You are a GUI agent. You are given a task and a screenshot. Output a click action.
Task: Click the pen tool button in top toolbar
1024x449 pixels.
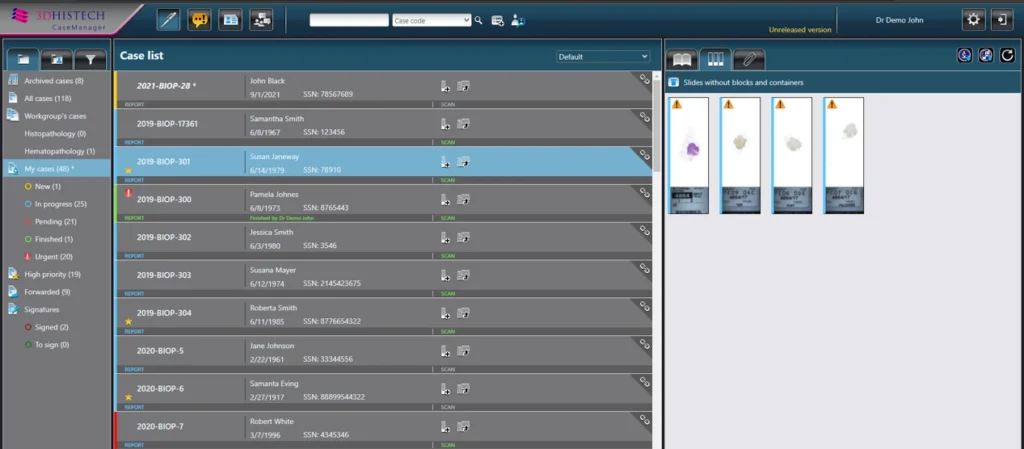pyautogui.click(x=168, y=20)
